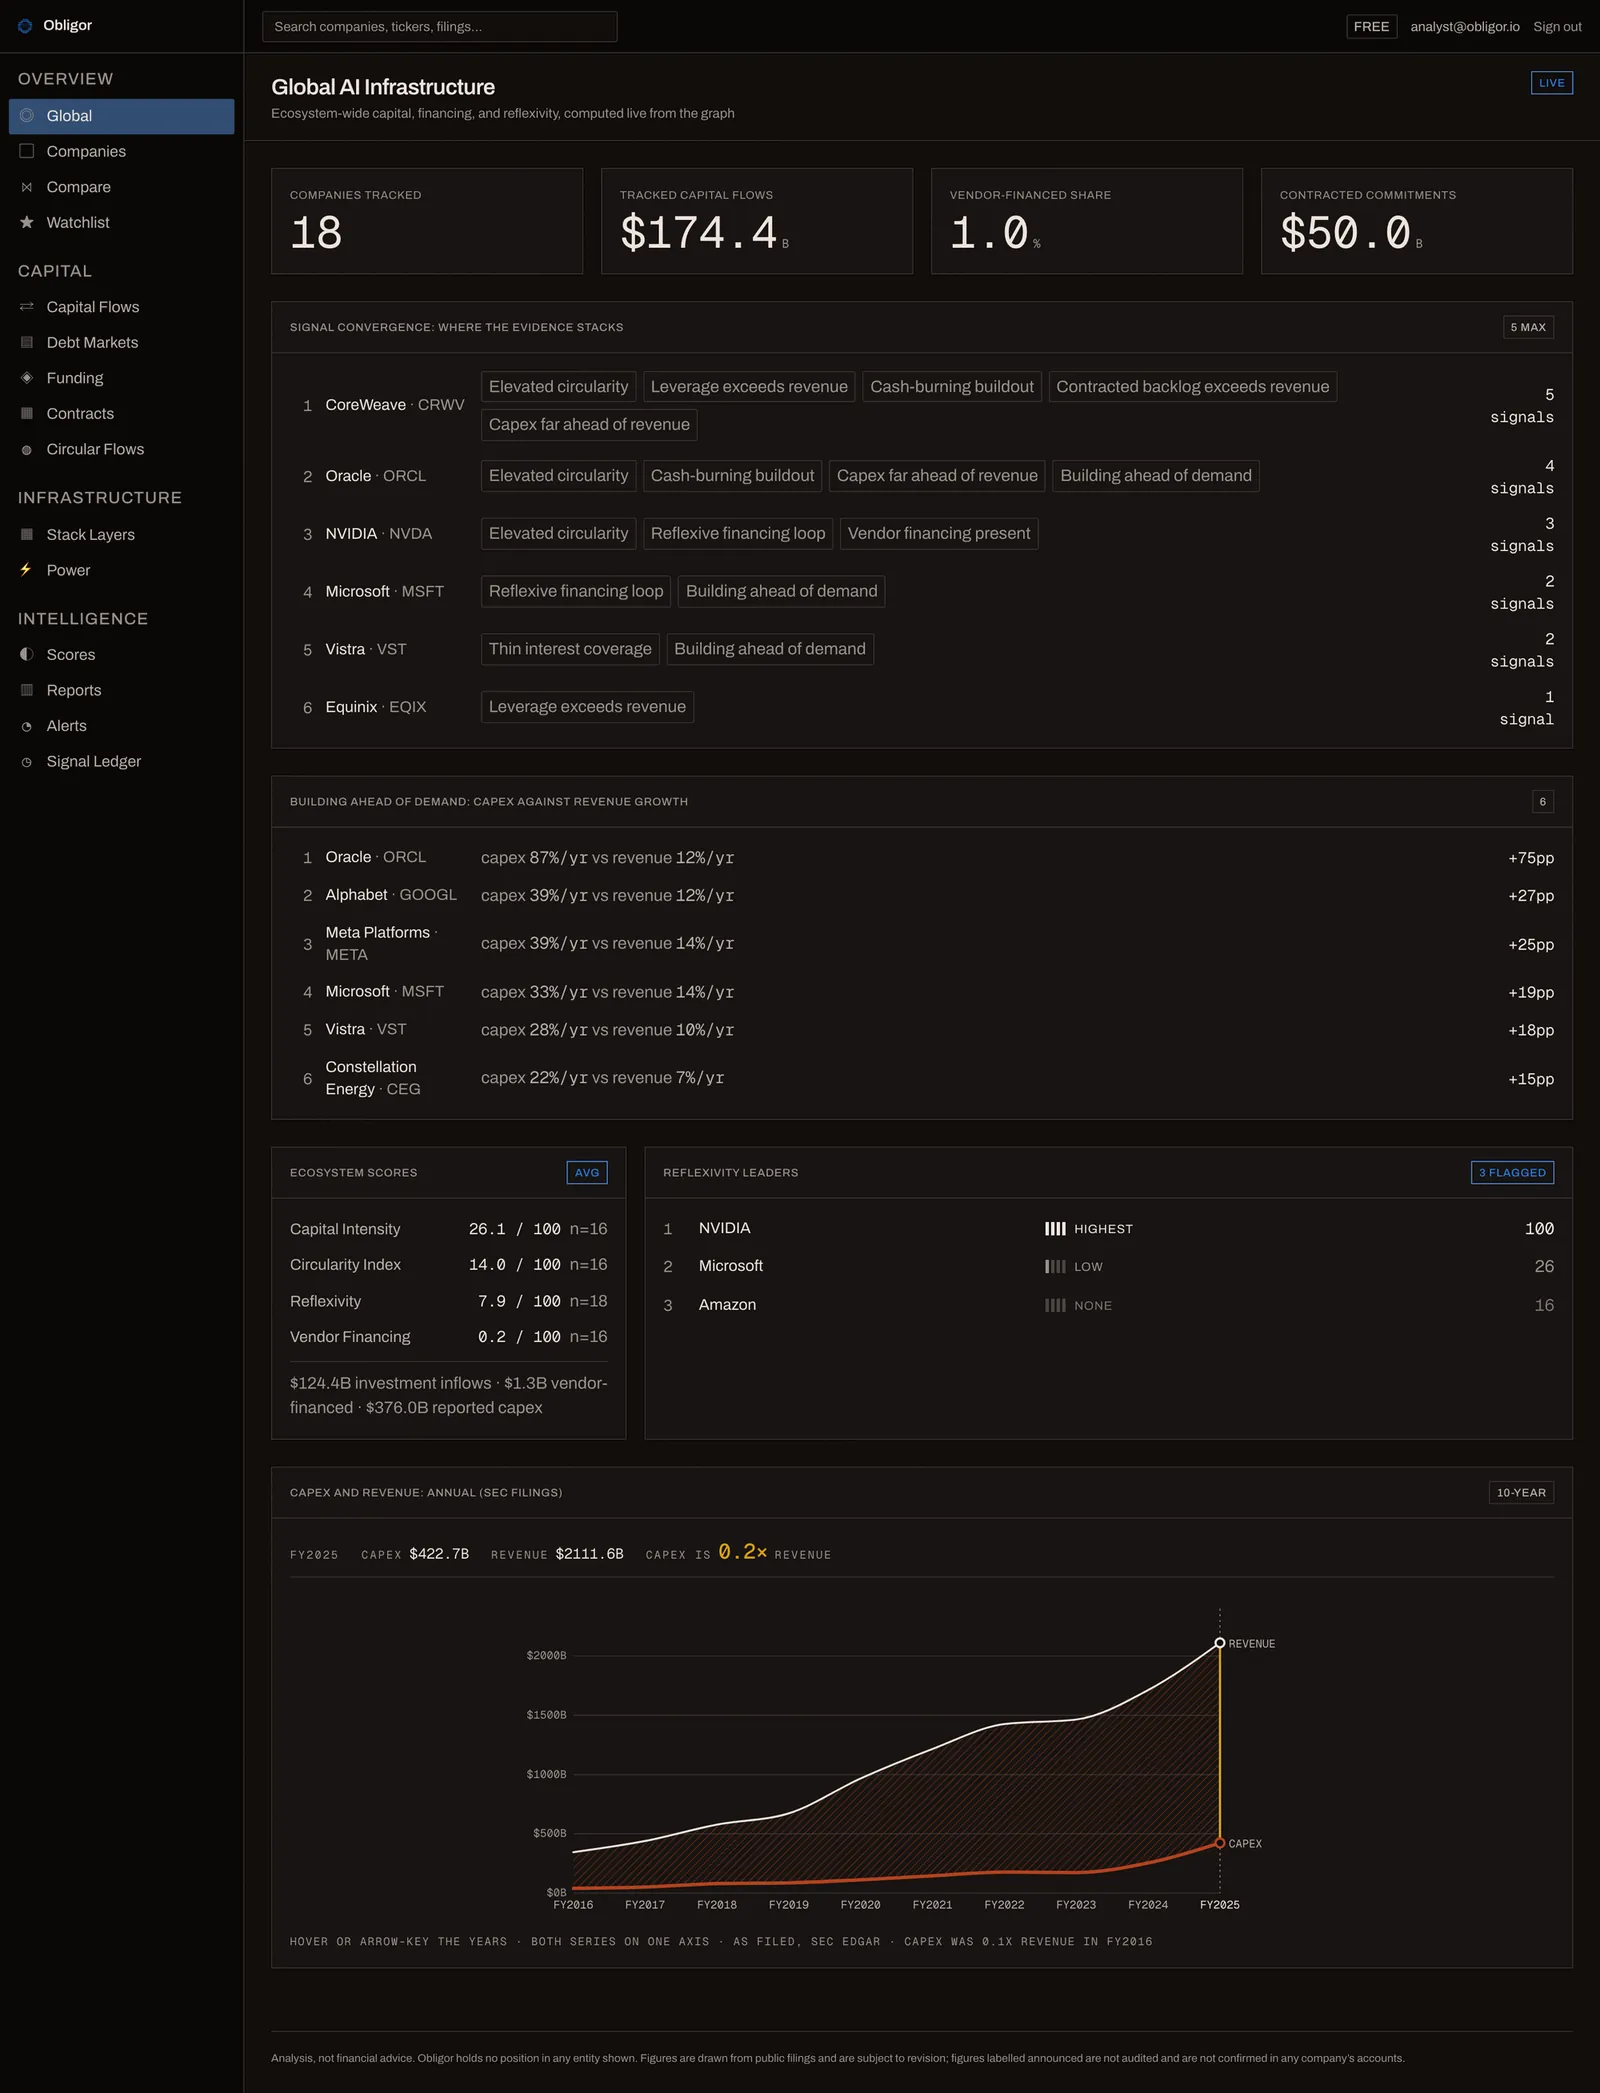Click the REVENUE endpoint on chart

[x=1219, y=1643]
